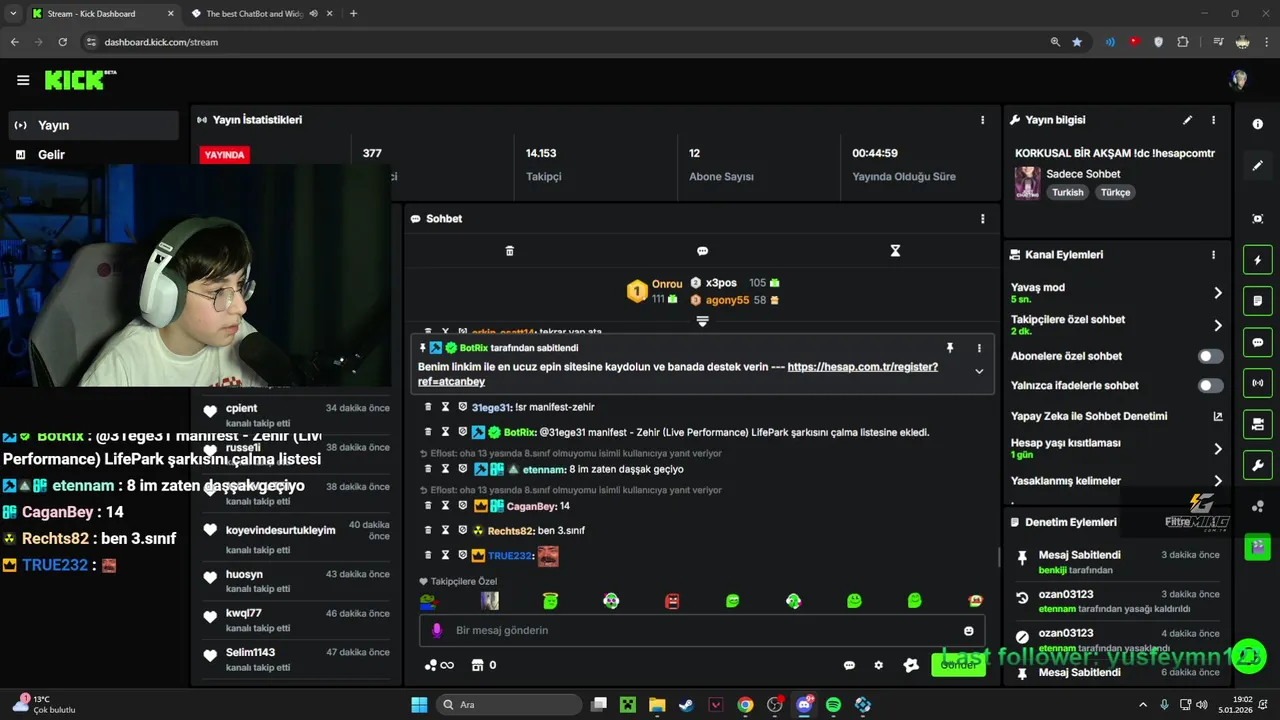Toggle Yalnızca ifadelerle sohbet switch
Image resolution: width=1280 pixels, height=720 pixels.
1211,385
